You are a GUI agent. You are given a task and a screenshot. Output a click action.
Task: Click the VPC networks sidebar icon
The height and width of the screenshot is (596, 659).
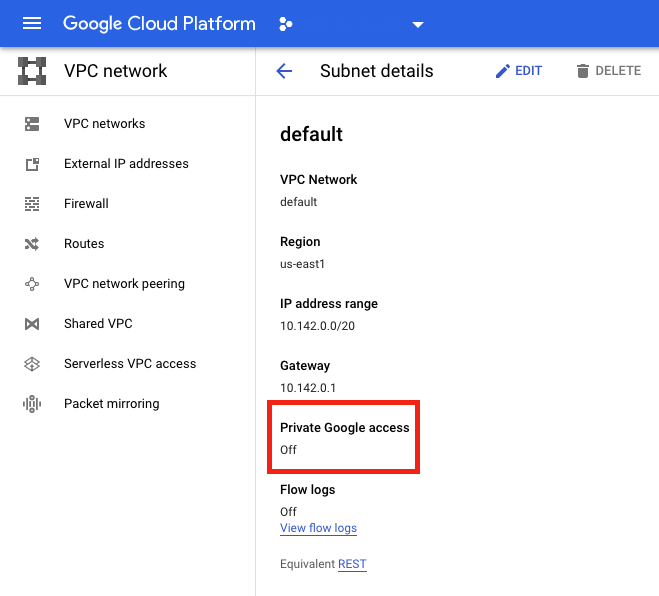(x=32, y=124)
